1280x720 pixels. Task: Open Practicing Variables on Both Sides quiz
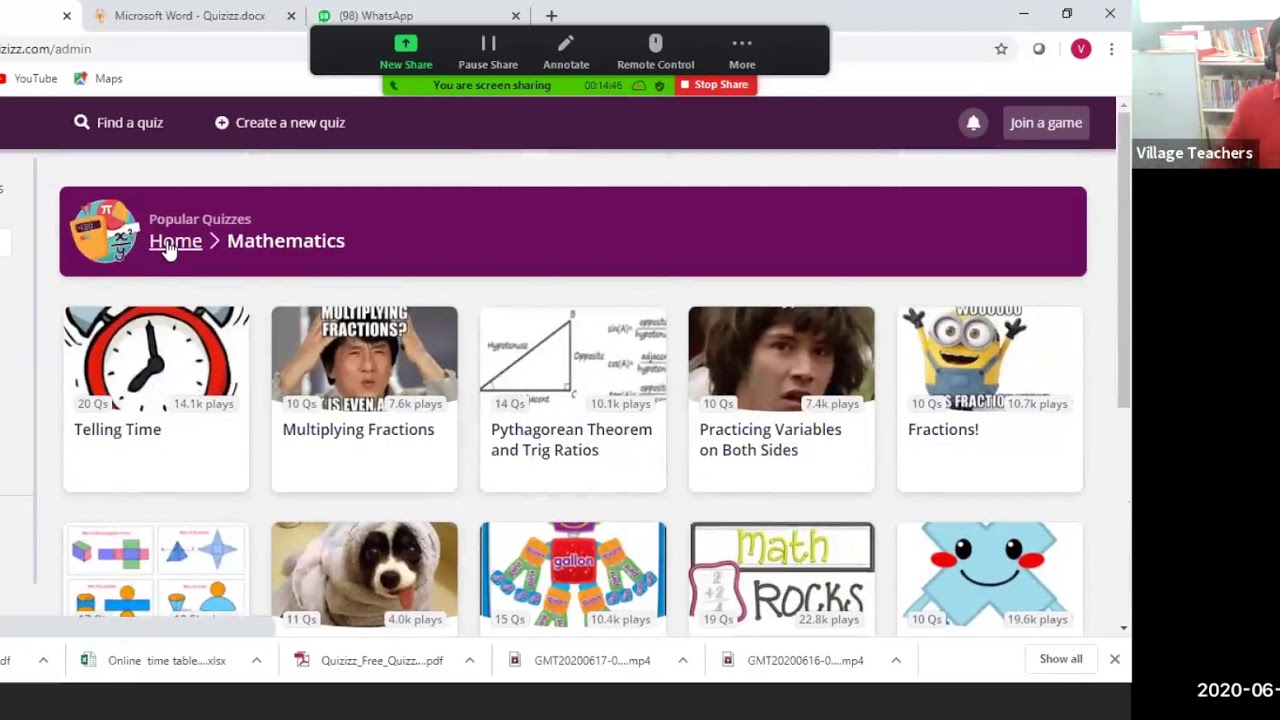[781, 399]
